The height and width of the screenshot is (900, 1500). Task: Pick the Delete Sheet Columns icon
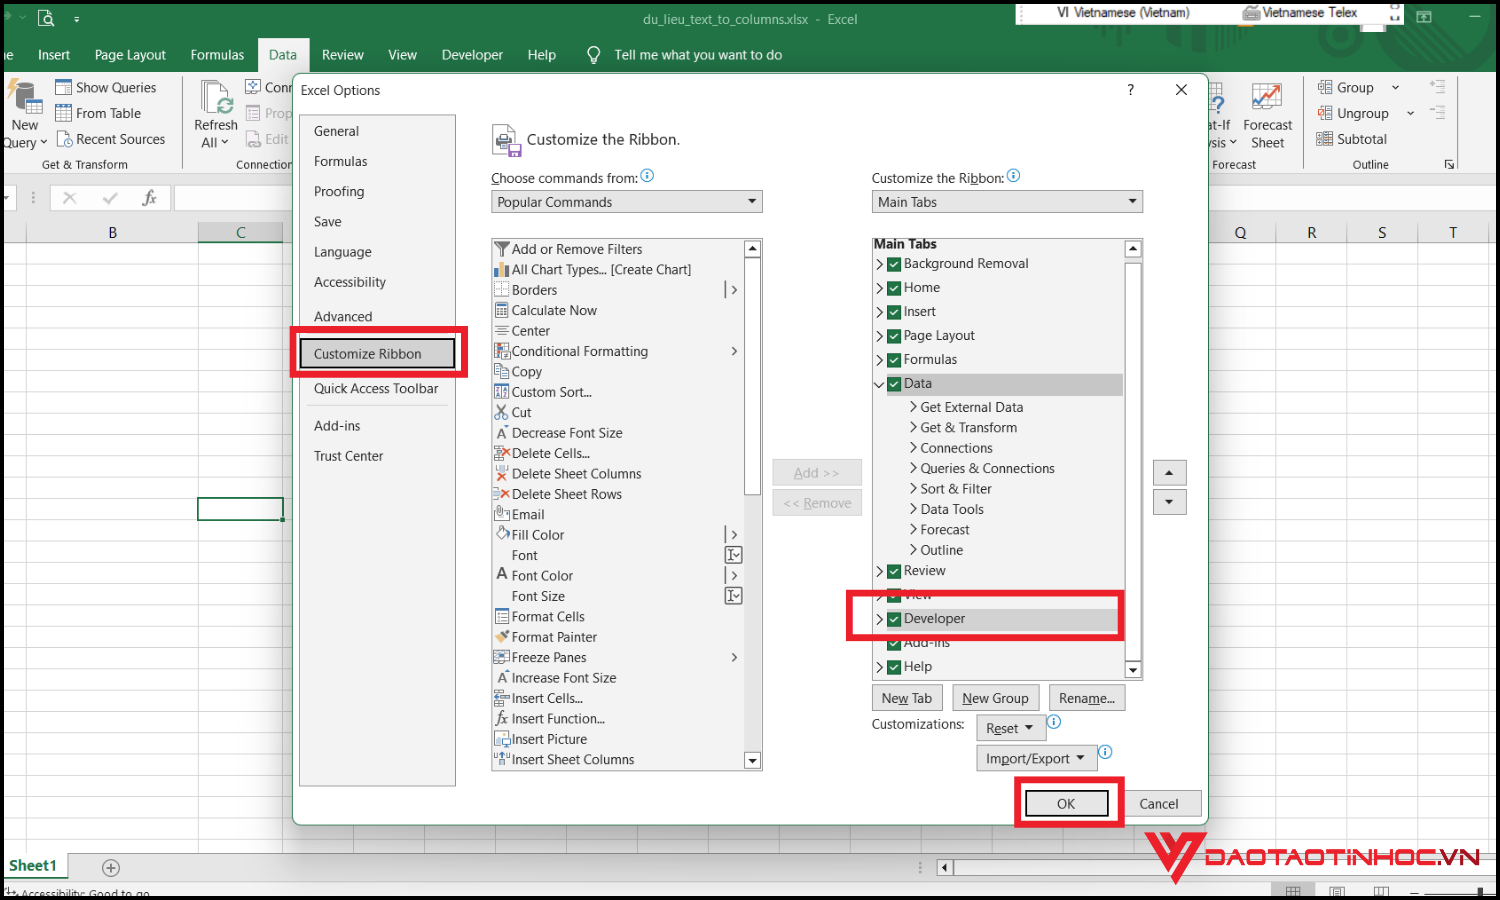502,474
